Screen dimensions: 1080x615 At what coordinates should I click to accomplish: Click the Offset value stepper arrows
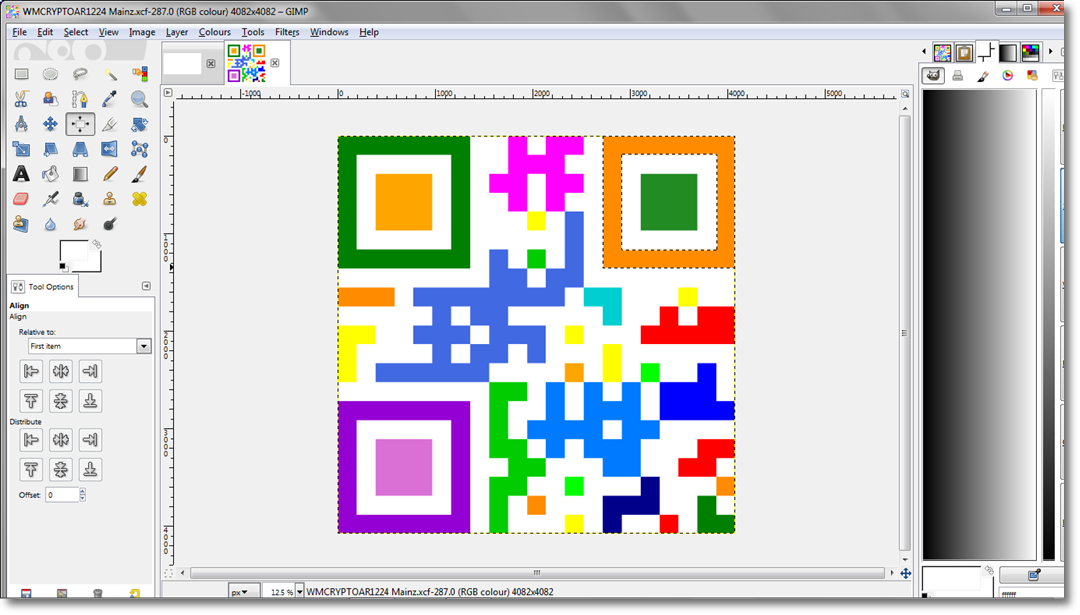(83, 494)
